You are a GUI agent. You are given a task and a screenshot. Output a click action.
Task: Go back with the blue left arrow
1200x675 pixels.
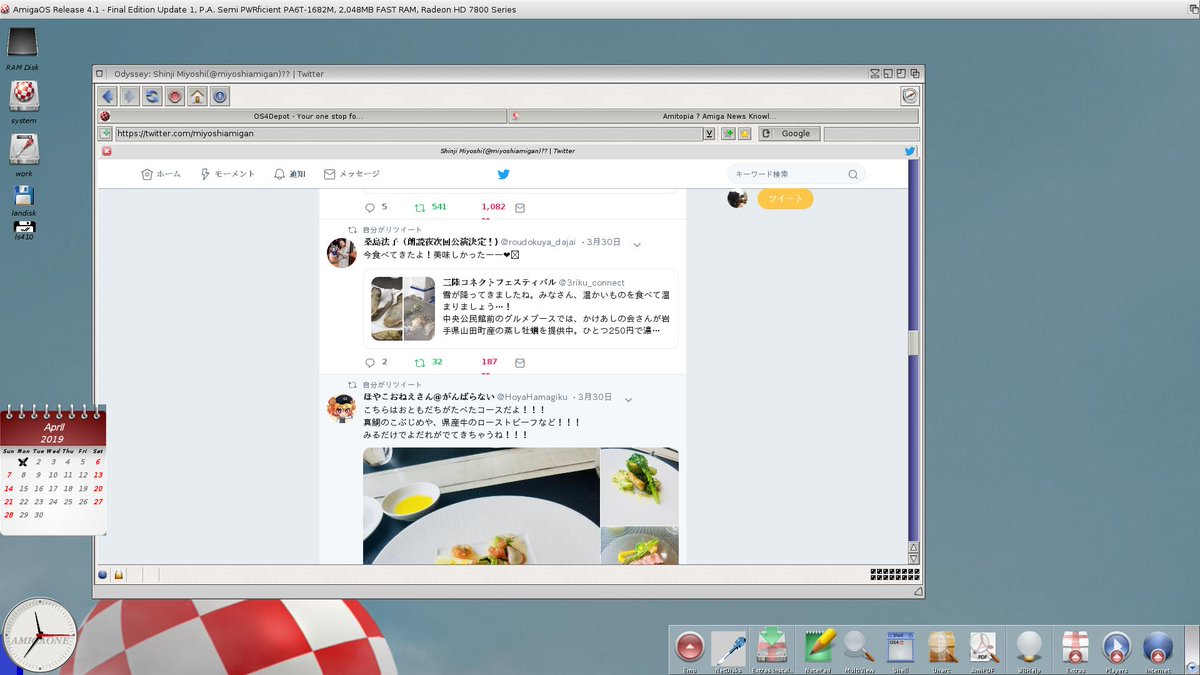click(108, 96)
